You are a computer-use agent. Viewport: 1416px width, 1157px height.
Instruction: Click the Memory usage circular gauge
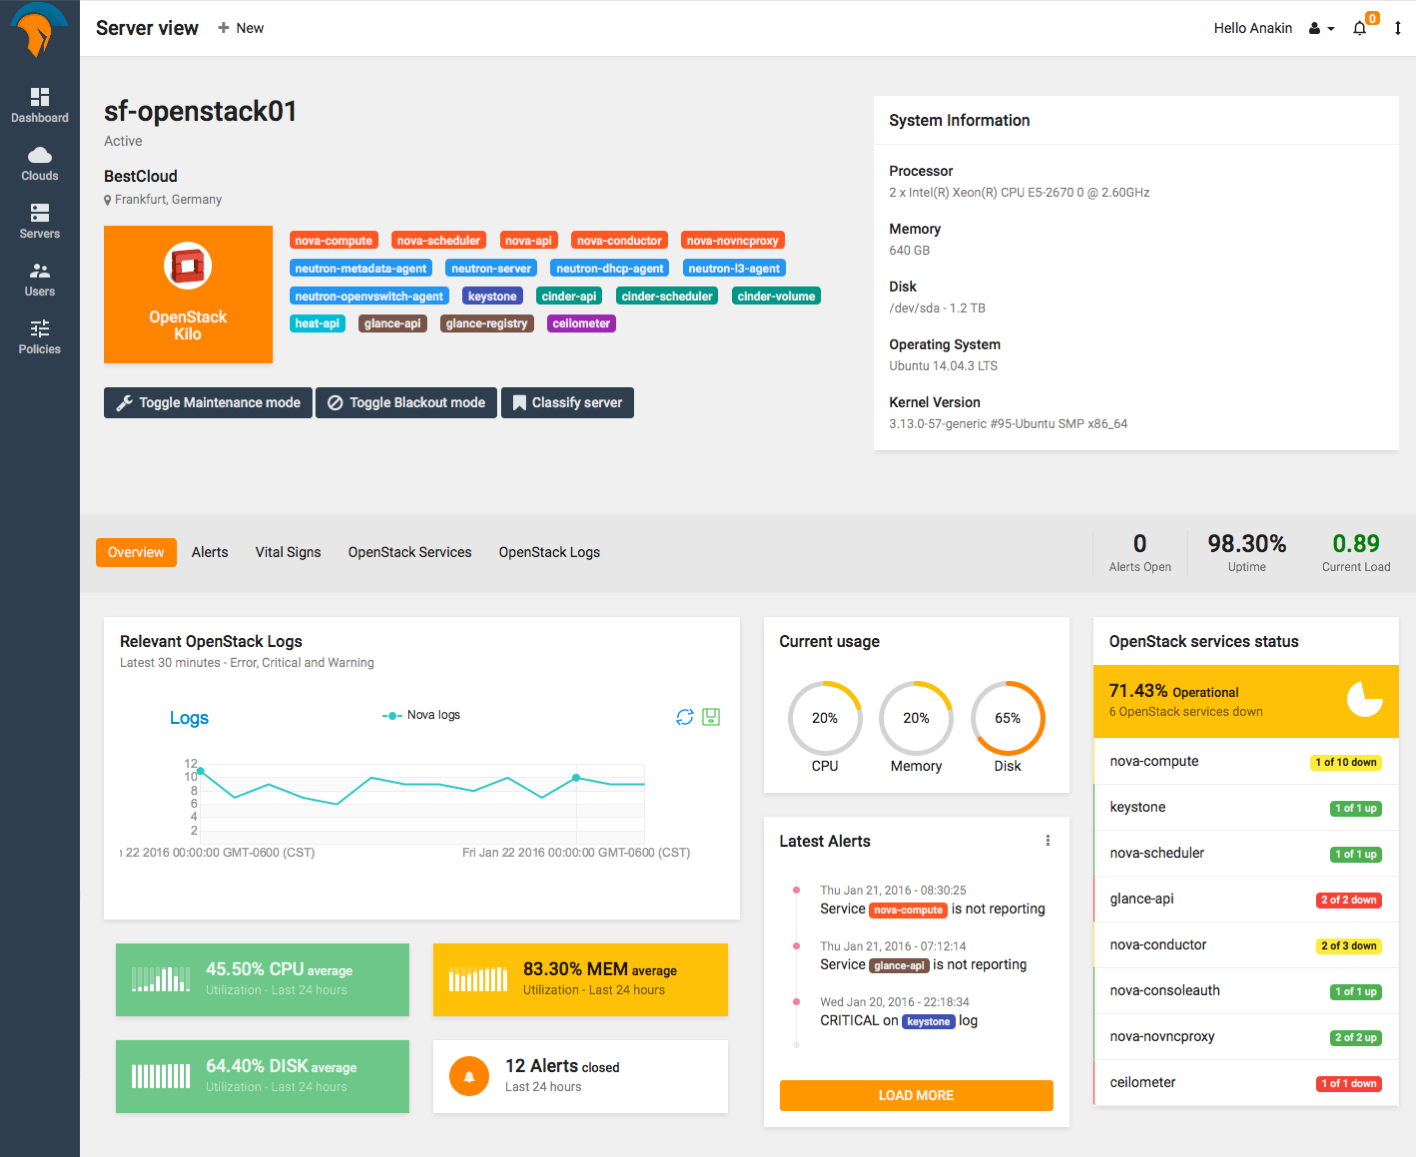point(916,718)
